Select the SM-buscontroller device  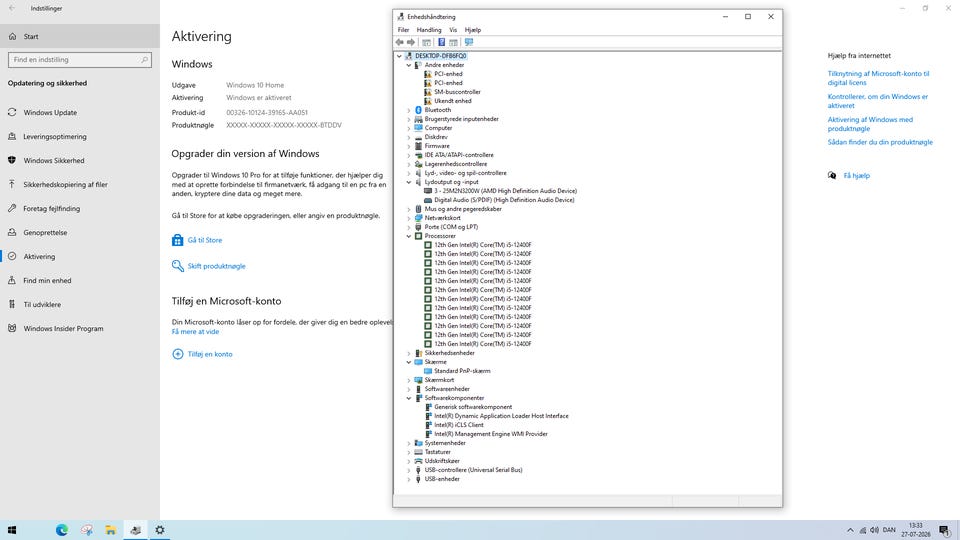[457, 92]
